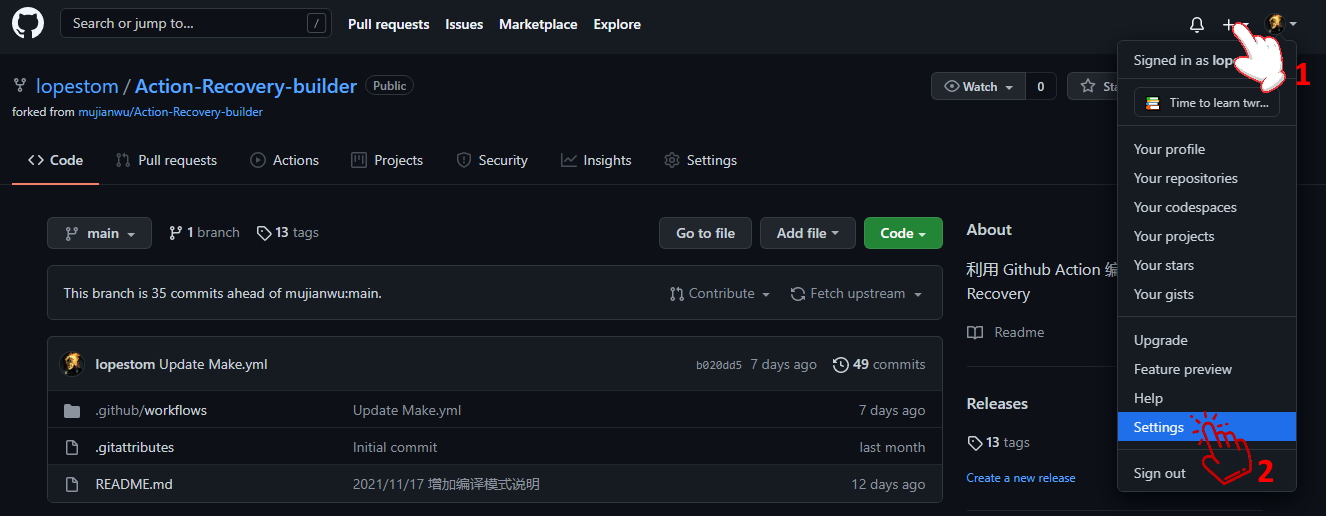1326x516 pixels.
Task: Select Your gists in user menu
Action: pyautogui.click(x=1207, y=294)
